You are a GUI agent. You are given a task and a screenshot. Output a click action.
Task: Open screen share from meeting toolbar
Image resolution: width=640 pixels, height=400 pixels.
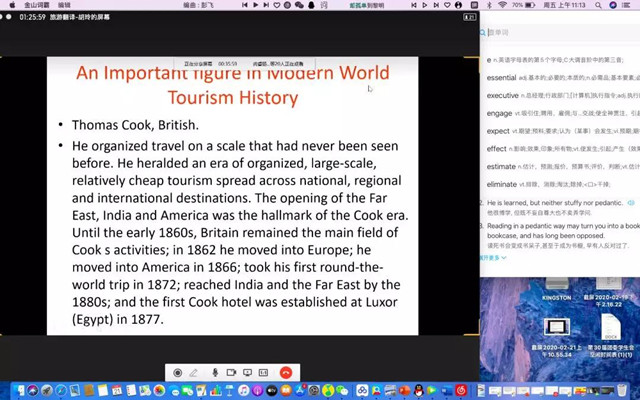click(247, 372)
